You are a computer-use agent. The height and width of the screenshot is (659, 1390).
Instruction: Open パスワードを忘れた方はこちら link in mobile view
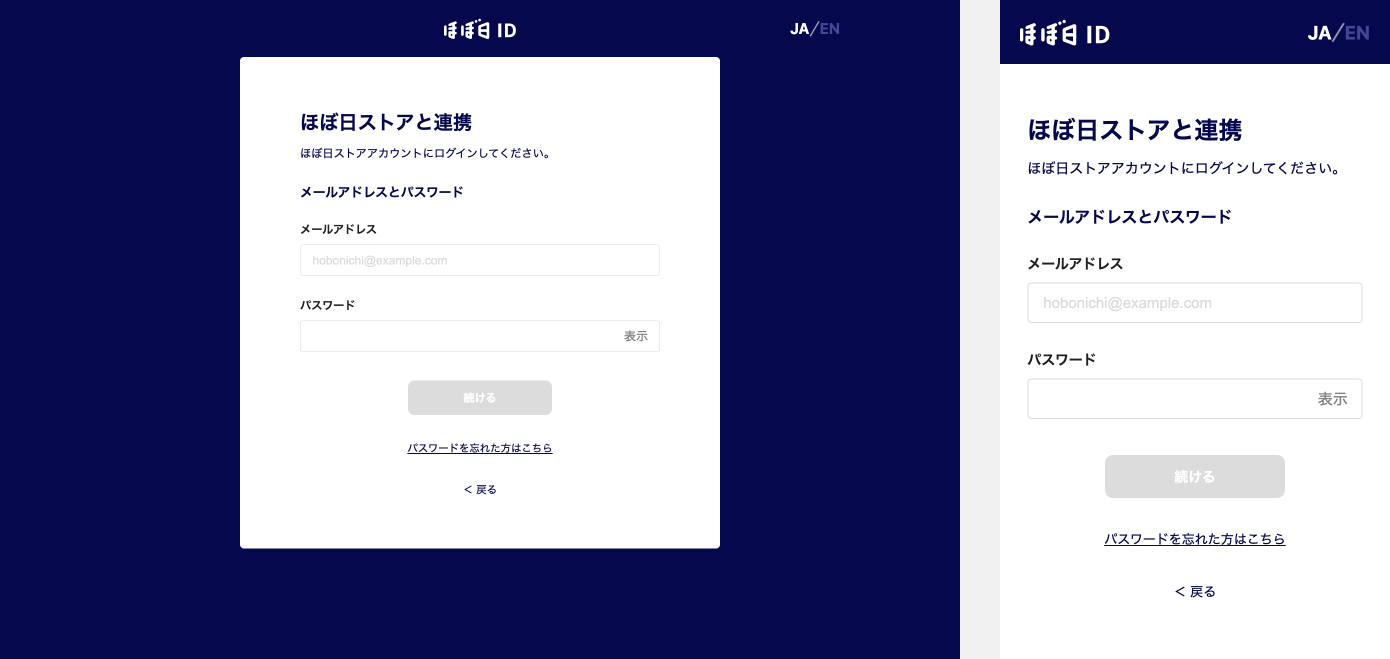1195,539
